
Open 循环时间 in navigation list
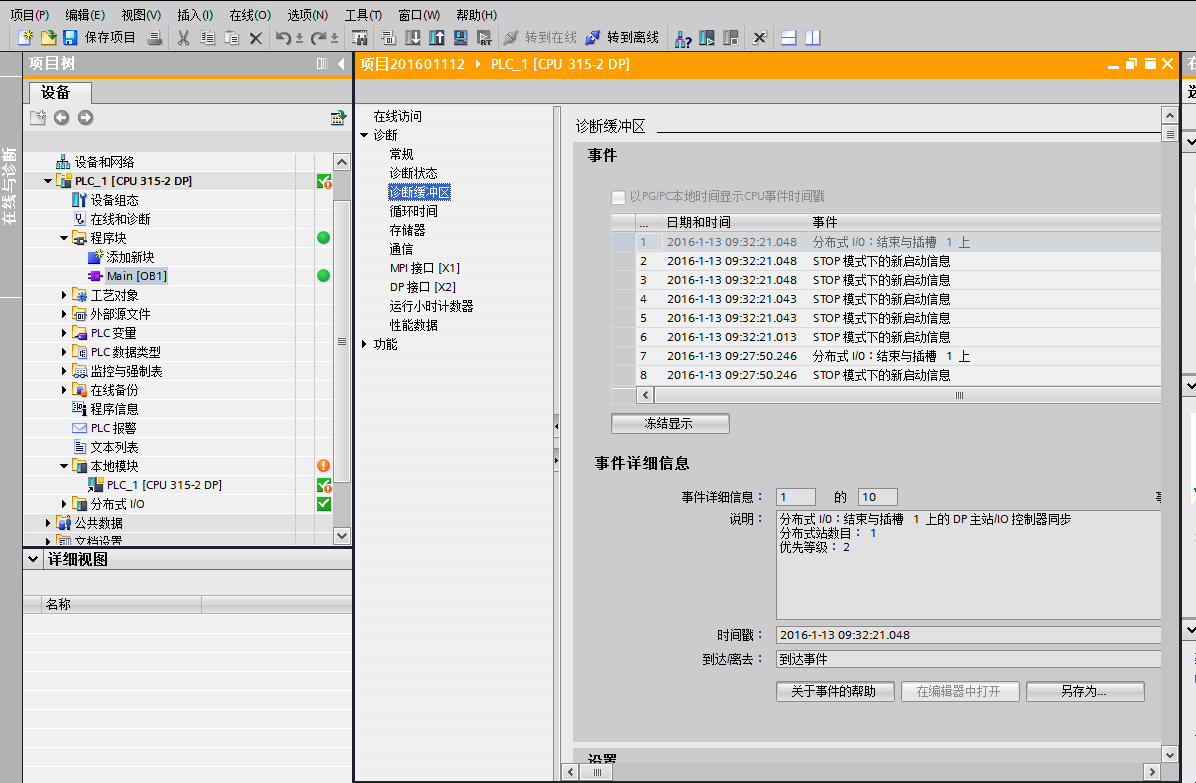click(x=413, y=211)
